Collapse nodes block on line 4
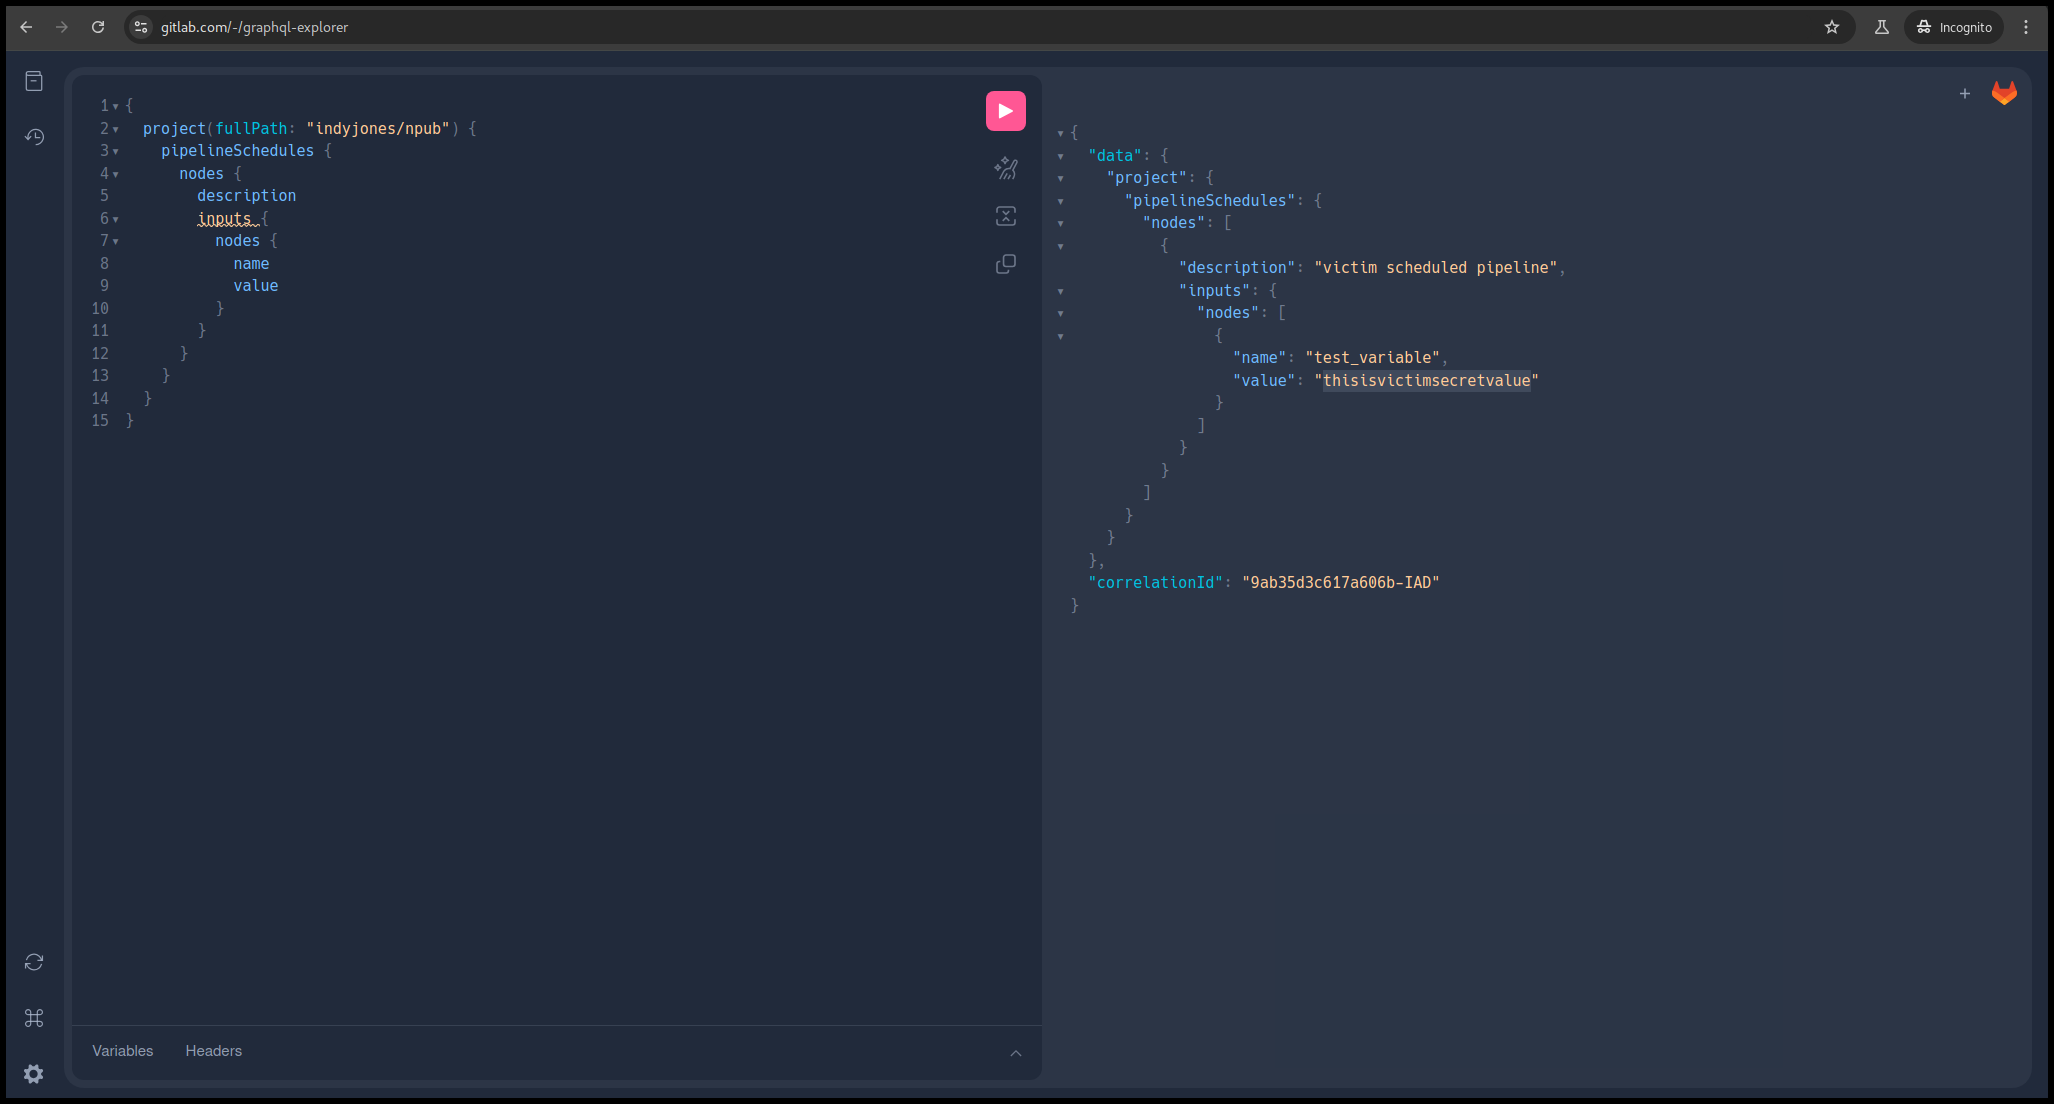The height and width of the screenshot is (1104, 2054). [116, 174]
